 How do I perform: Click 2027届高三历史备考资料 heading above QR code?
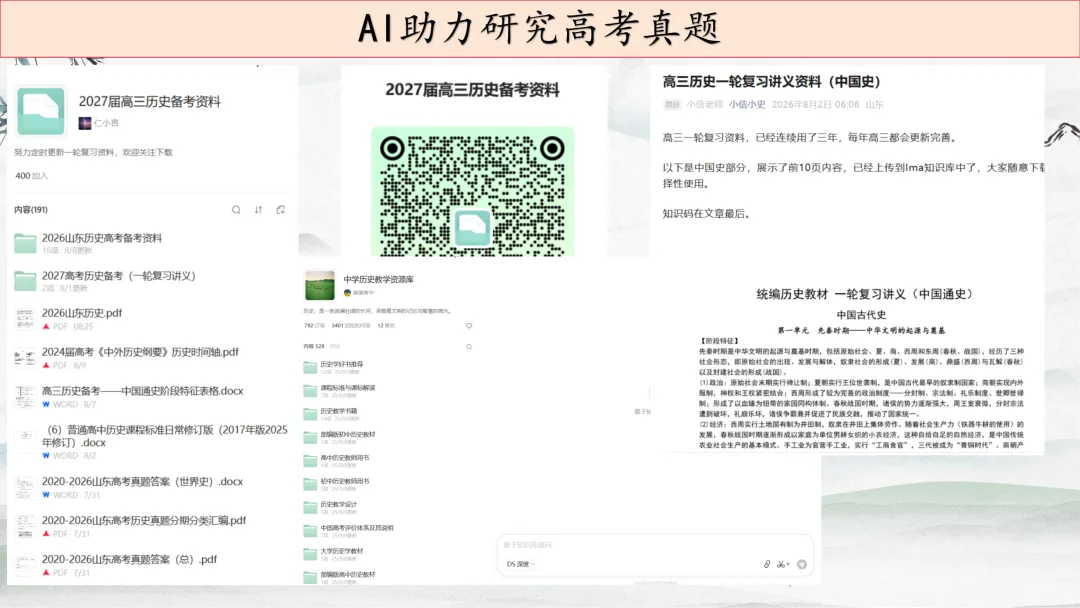pyautogui.click(x=472, y=90)
